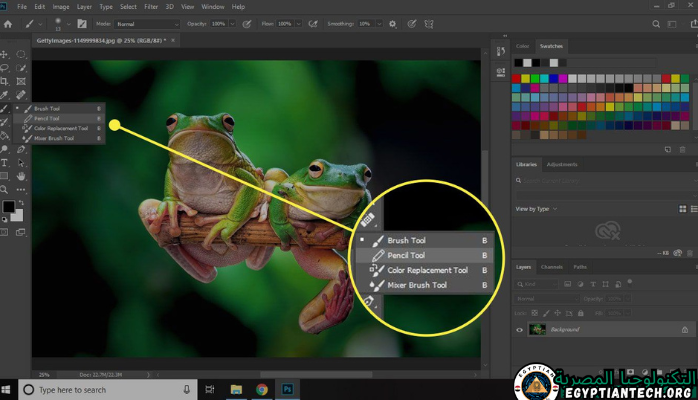Choose the Eyedropper tool
Image resolution: width=698 pixels, height=400 pixels.
pos(6,94)
